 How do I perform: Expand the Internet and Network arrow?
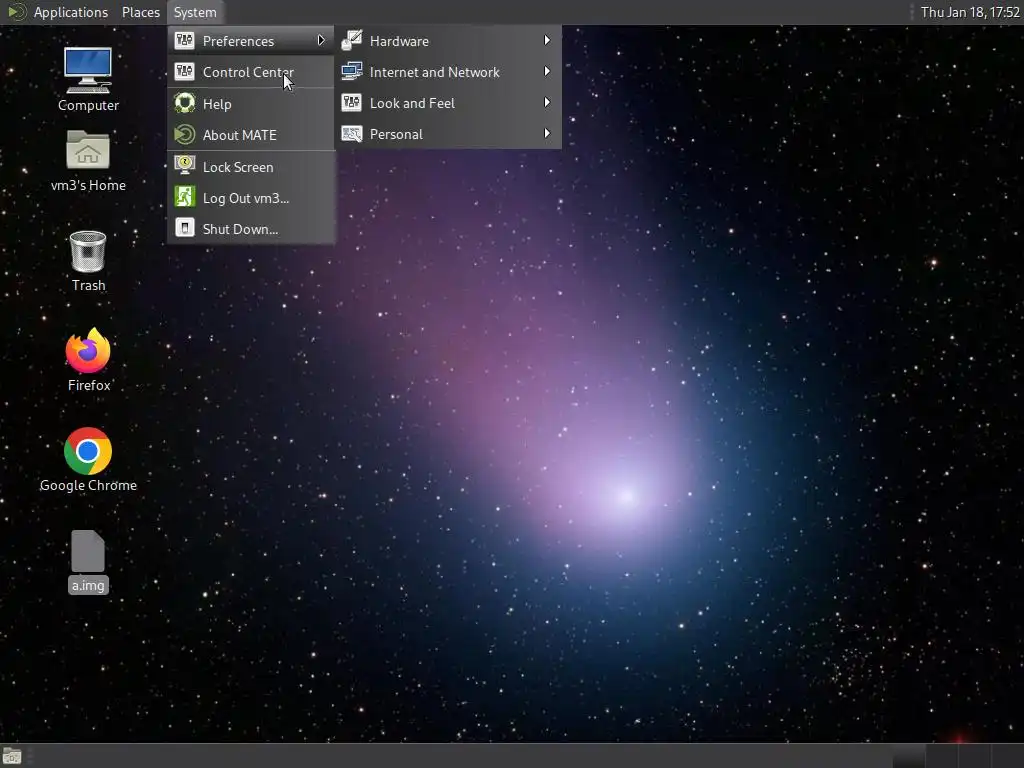(547, 71)
